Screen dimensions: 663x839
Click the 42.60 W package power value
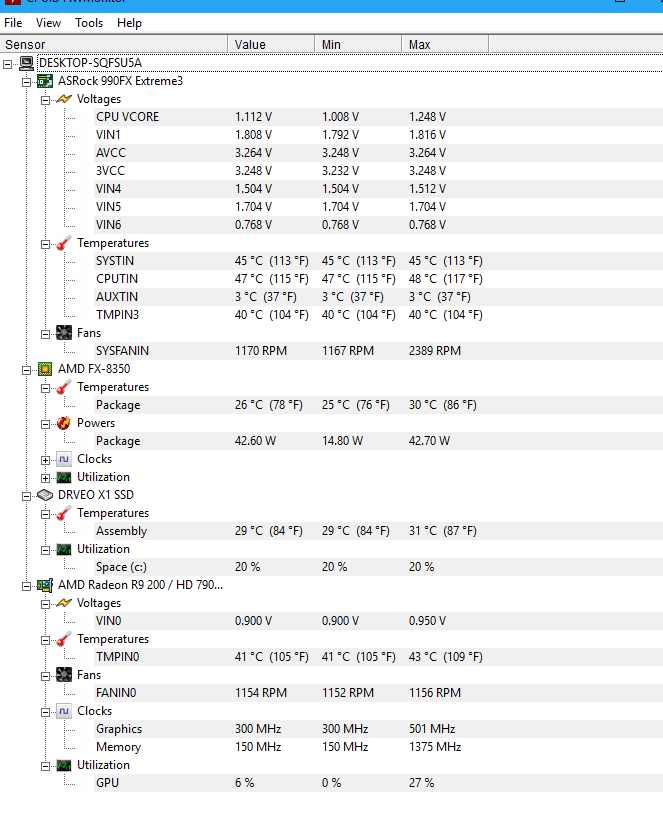point(255,441)
